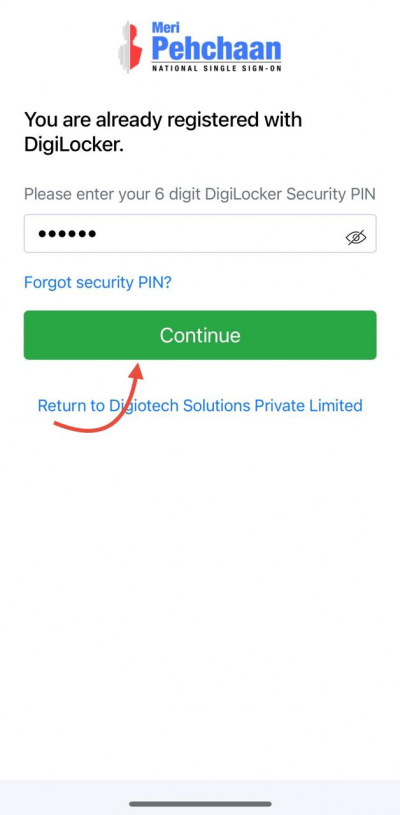Tap the word 'Pehchaan' in the header logo
400x815 pixels.
(217, 48)
